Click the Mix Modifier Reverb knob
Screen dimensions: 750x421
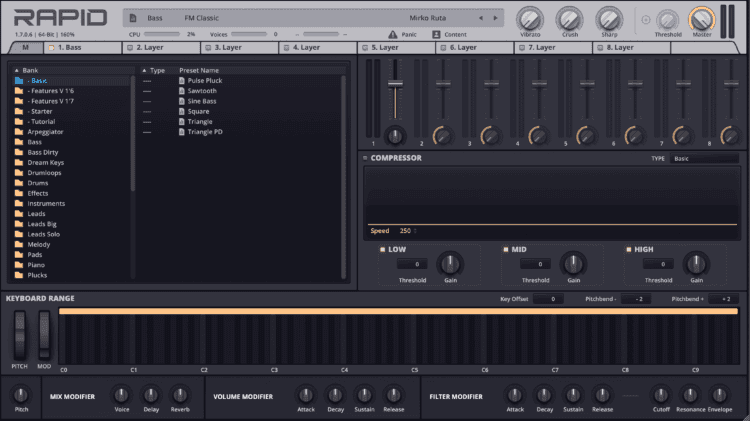tap(180, 395)
